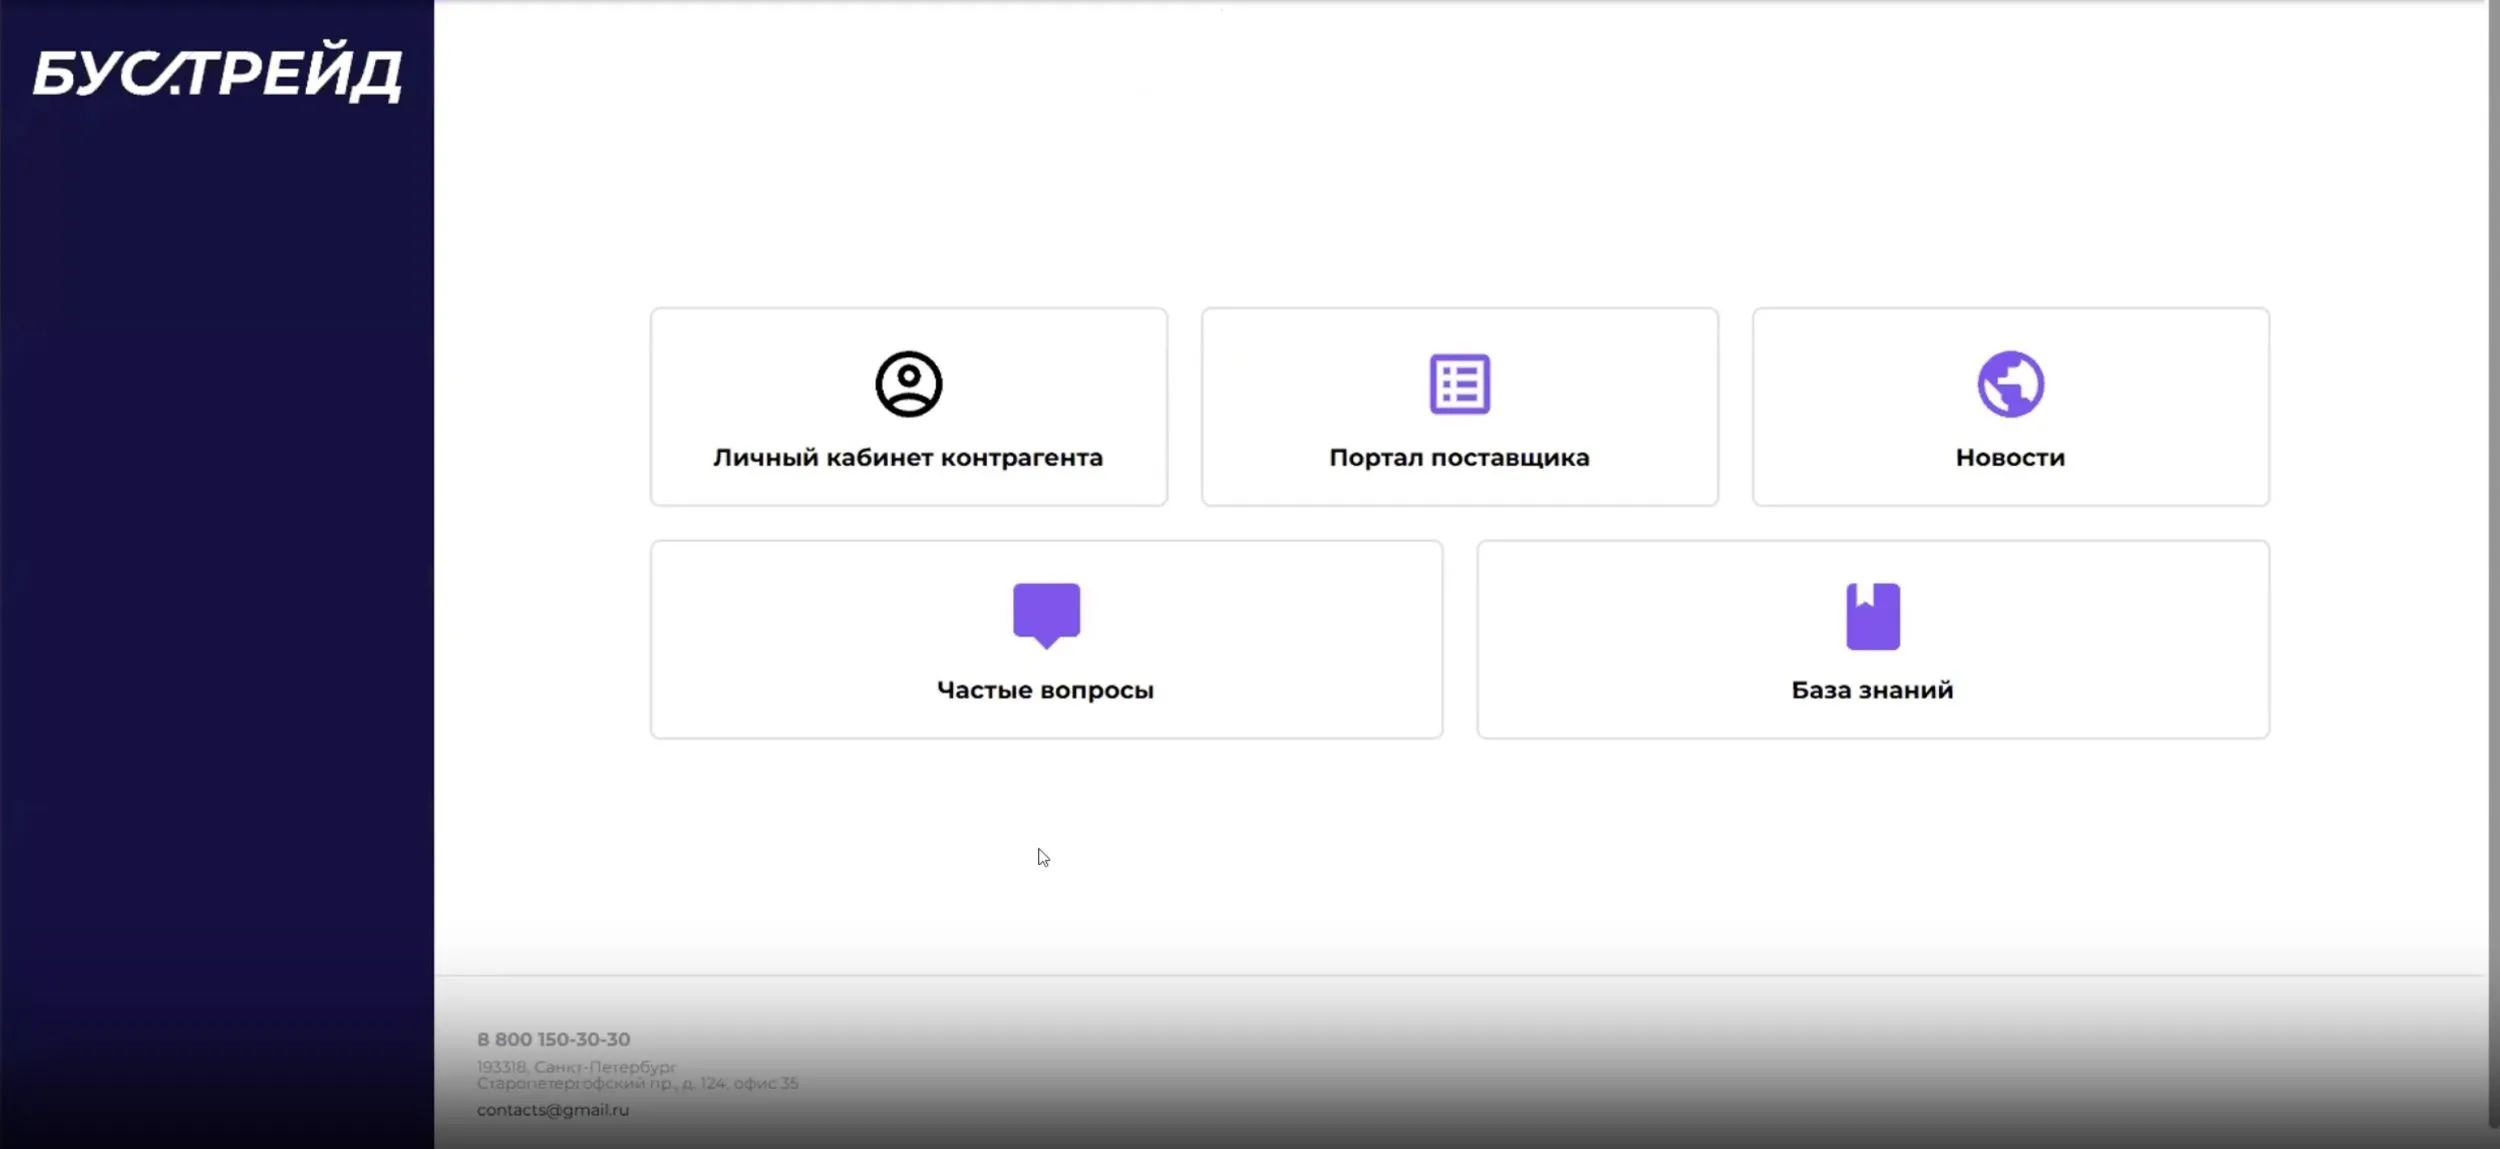The height and width of the screenshot is (1149, 2500).
Task: Open the Частые вопросы label
Action: point(1045,690)
